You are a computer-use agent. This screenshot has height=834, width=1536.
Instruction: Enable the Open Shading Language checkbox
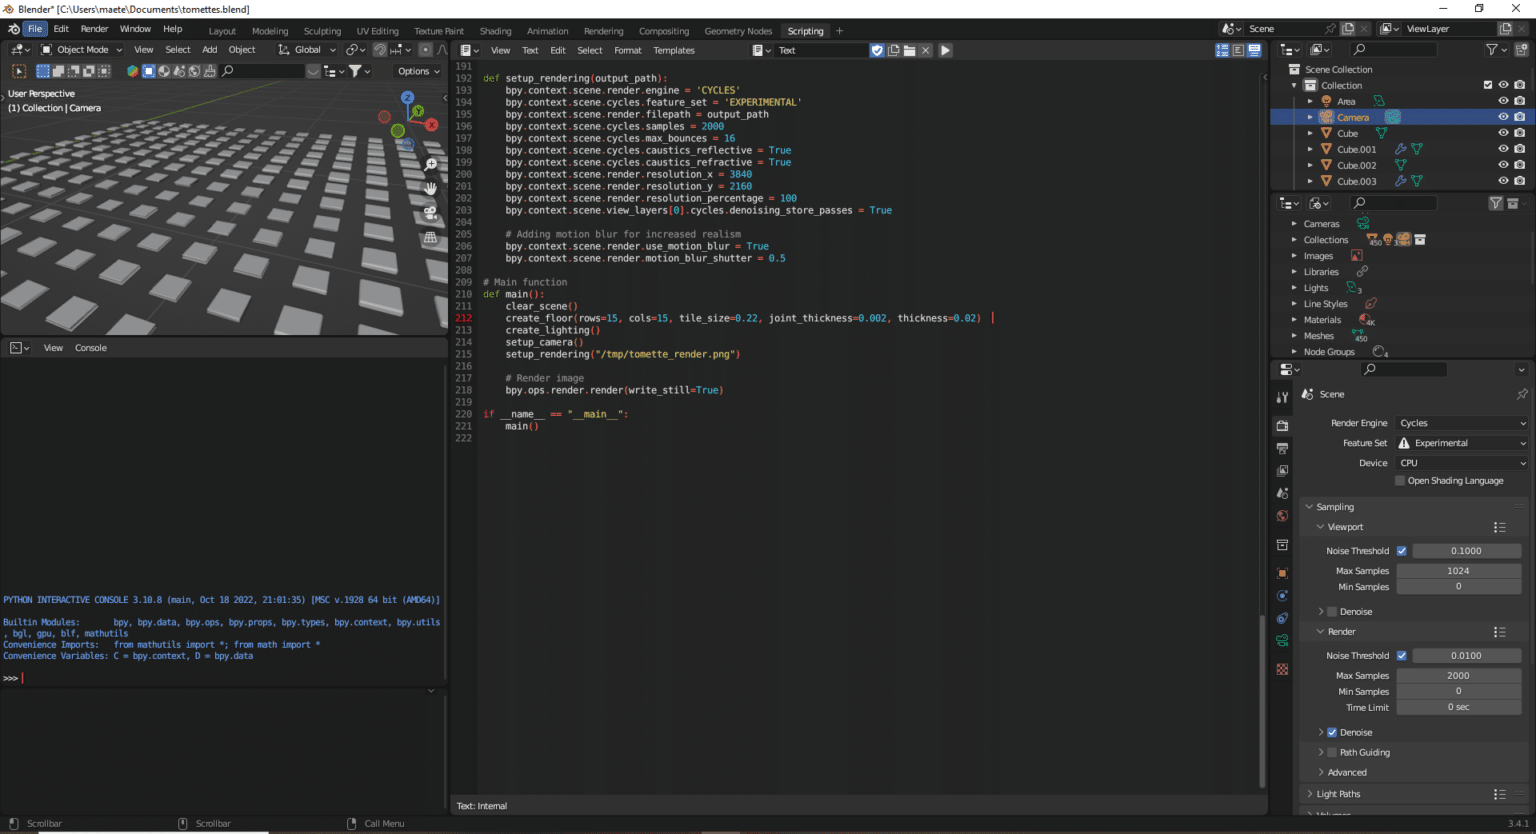(x=1399, y=480)
